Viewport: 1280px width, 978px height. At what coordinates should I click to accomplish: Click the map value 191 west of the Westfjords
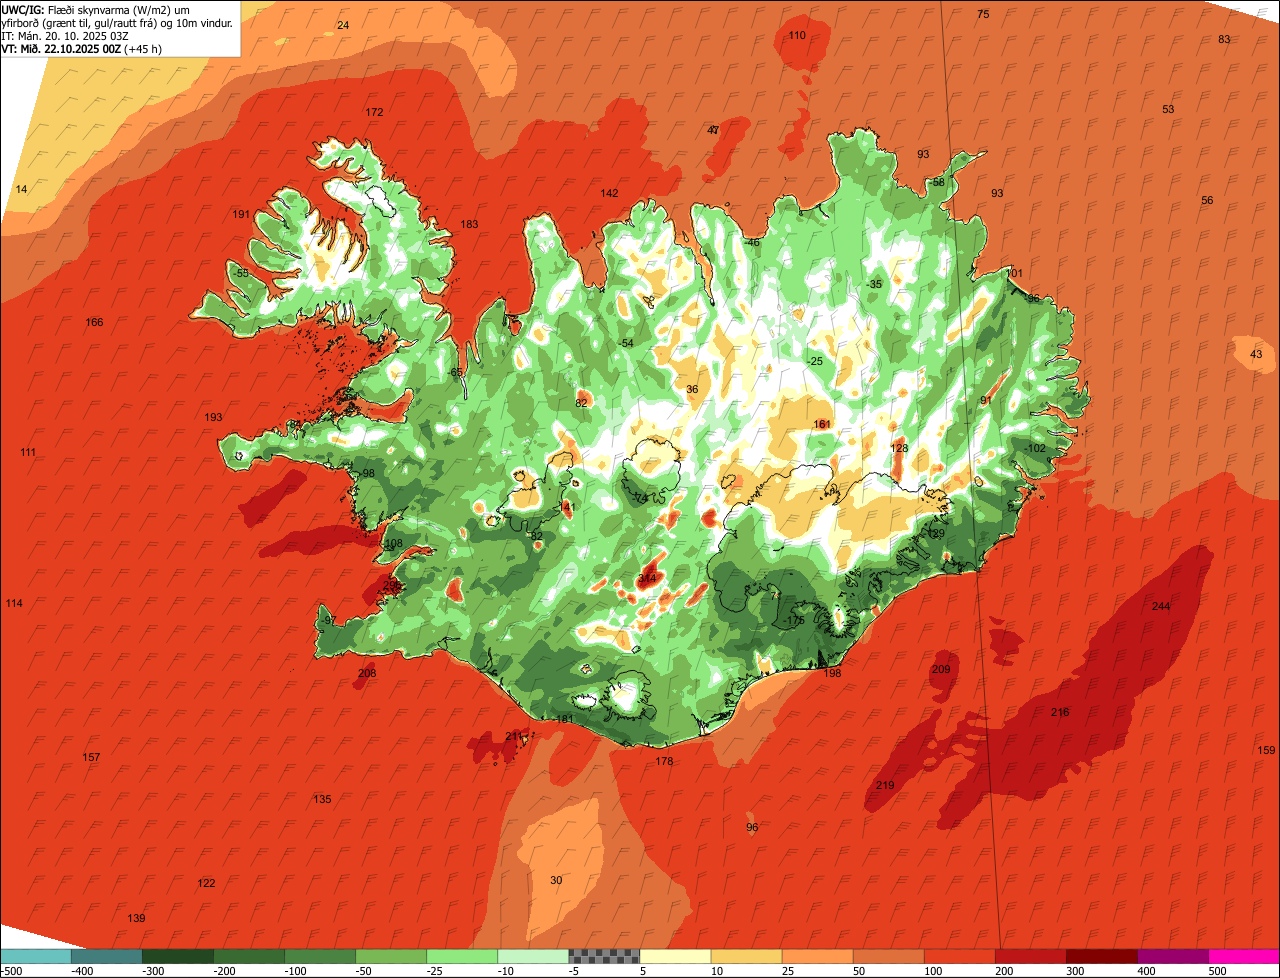pyautogui.click(x=241, y=214)
